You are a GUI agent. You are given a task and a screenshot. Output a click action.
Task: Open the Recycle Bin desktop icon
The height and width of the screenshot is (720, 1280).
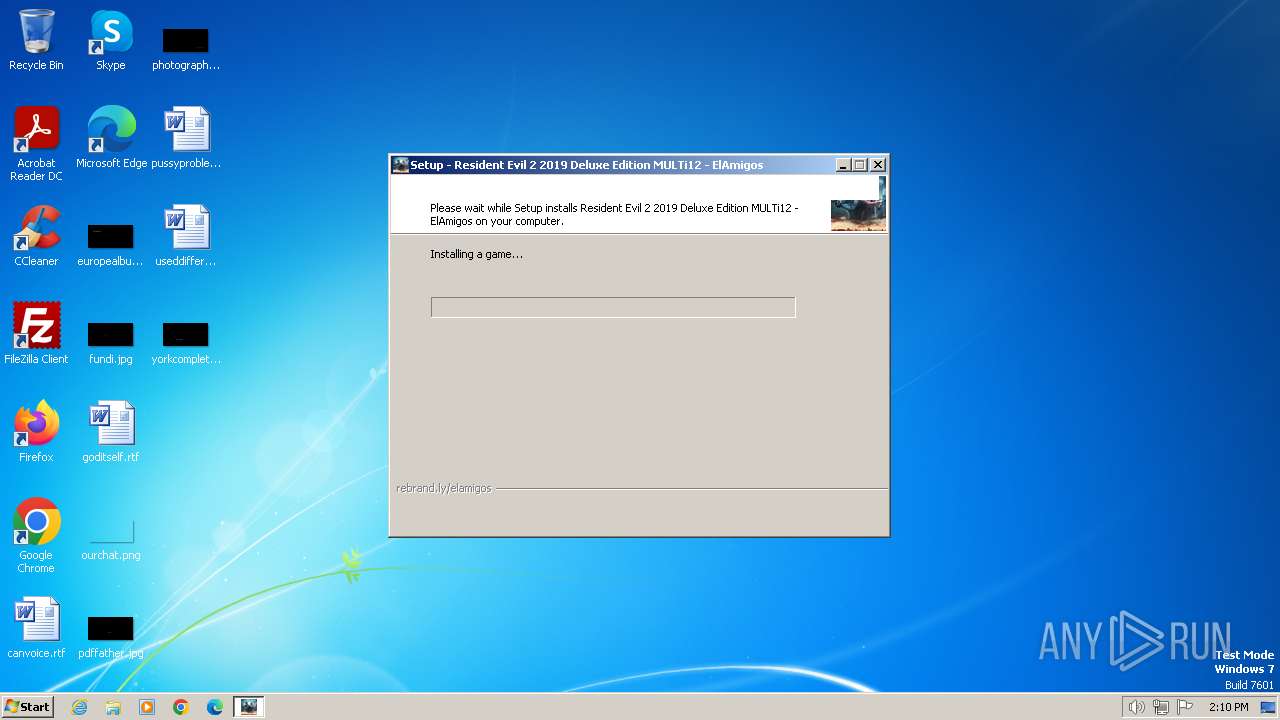[36, 40]
